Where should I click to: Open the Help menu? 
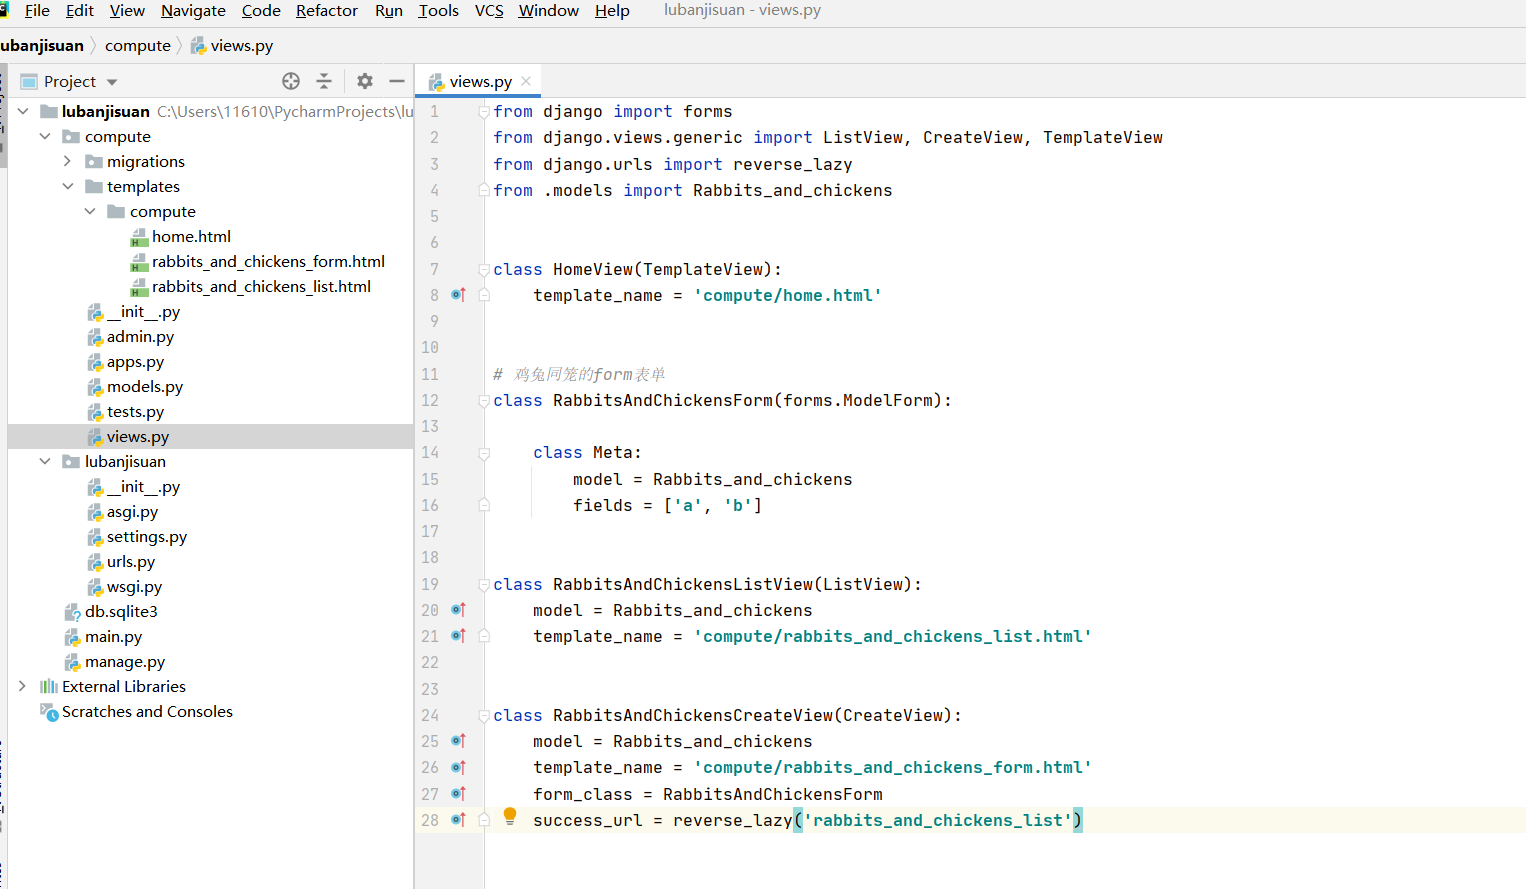click(612, 10)
